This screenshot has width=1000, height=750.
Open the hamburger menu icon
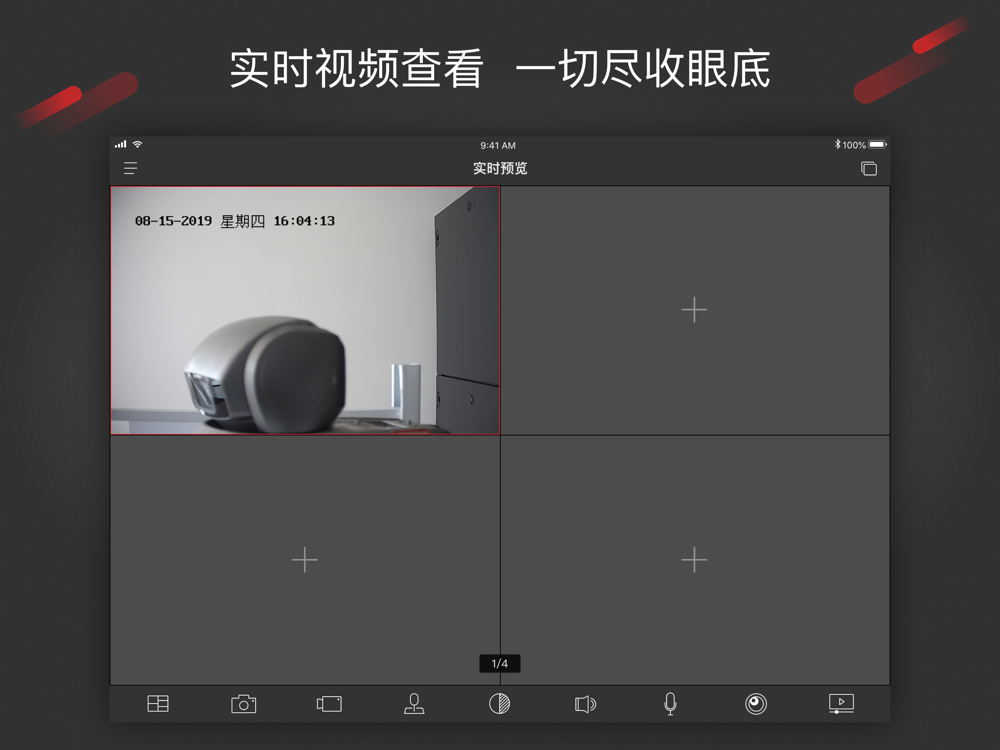(130, 168)
